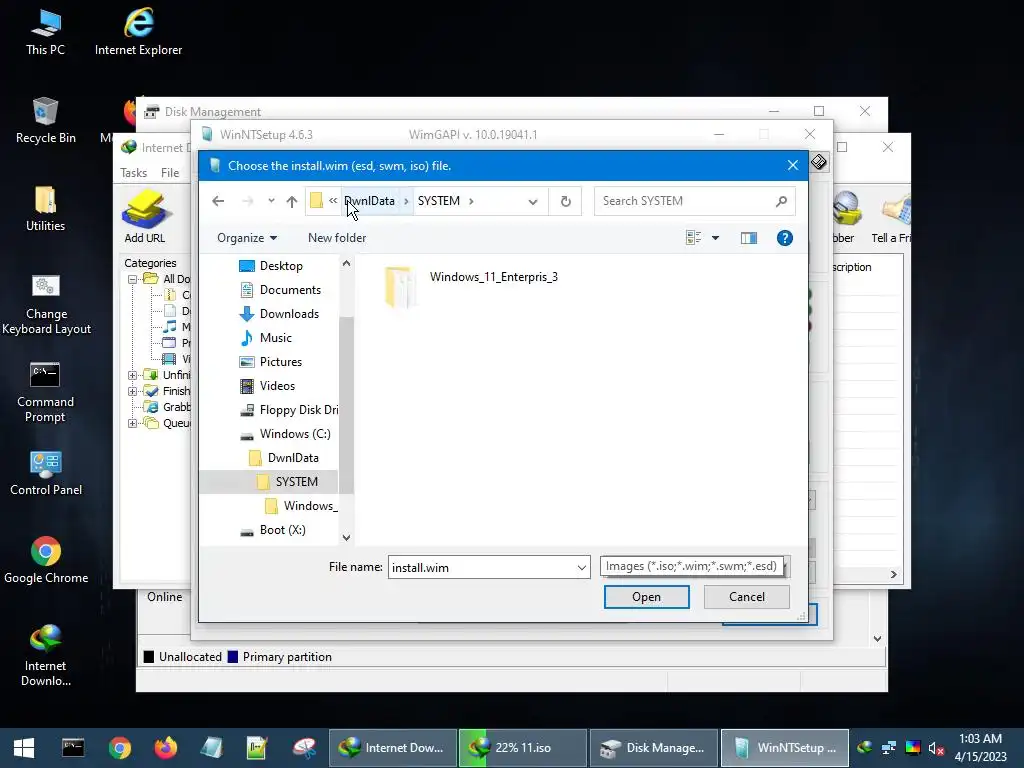Launch Command Prompt desktop shortcut

45,392
